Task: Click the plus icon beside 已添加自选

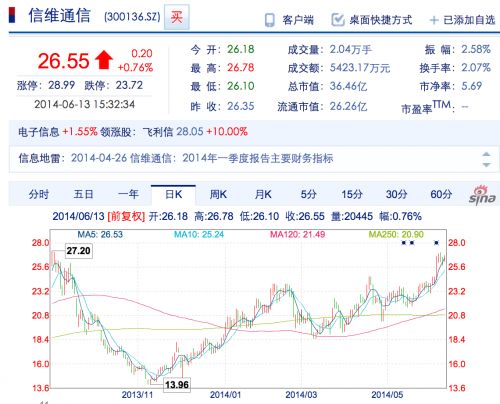Action: pyautogui.click(x=434, y=21)
